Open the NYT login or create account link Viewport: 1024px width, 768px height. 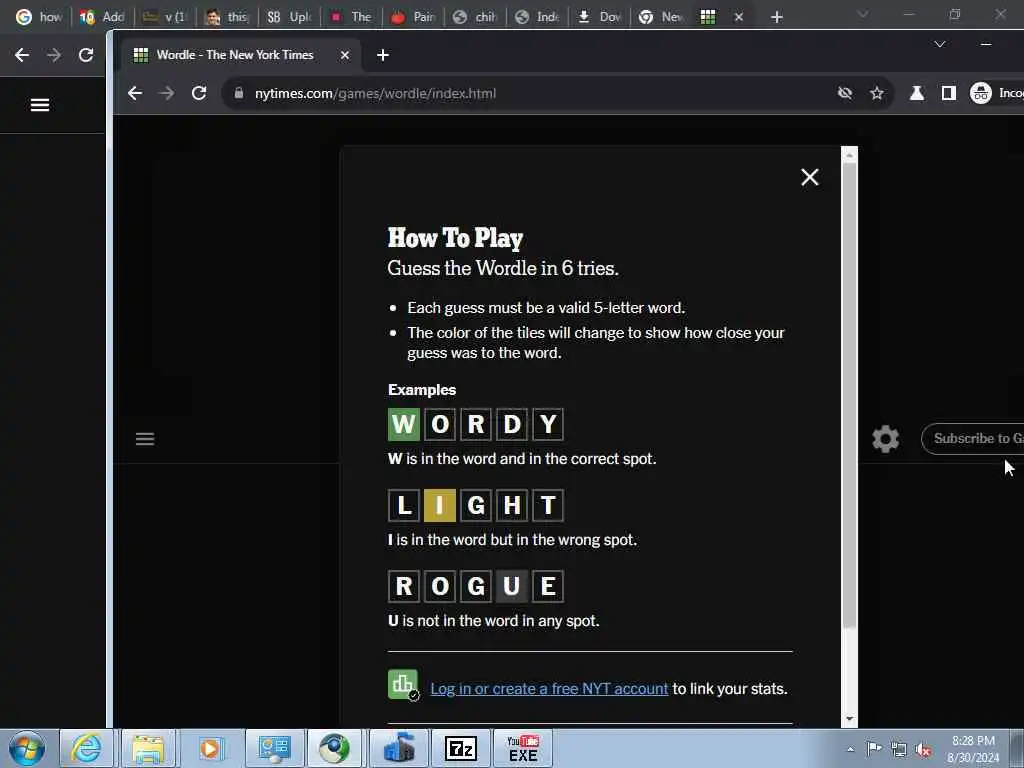pos(549,689)
